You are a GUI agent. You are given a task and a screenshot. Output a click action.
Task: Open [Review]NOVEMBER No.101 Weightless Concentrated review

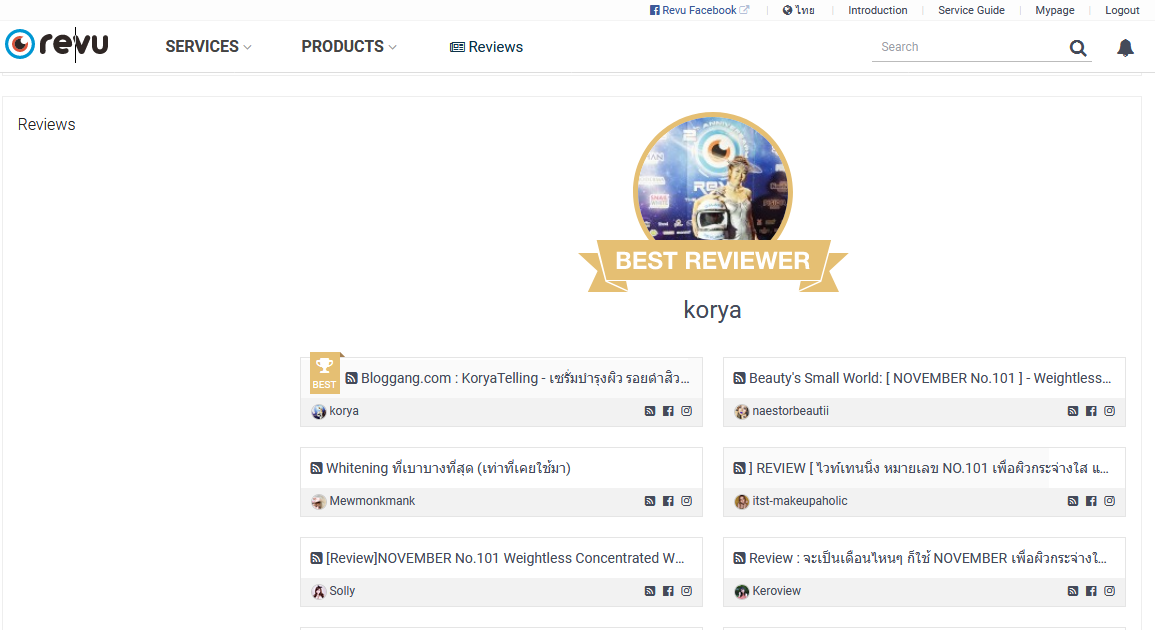[497, 558]
